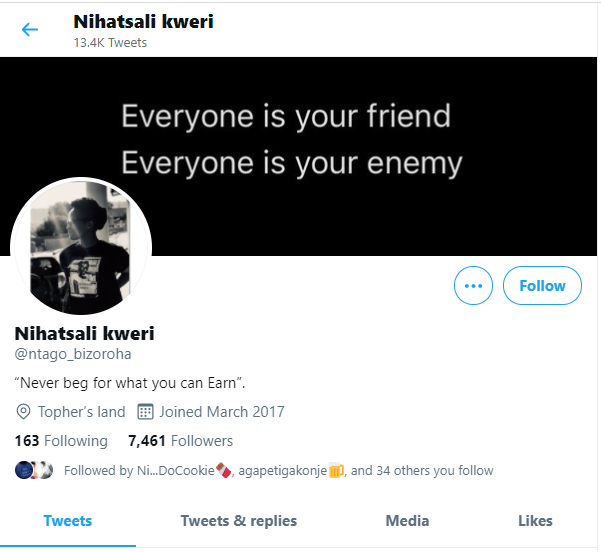This screenshot has width=601, height=552.
Task: Open the three-dot more options button
Action: pos(473,286)
